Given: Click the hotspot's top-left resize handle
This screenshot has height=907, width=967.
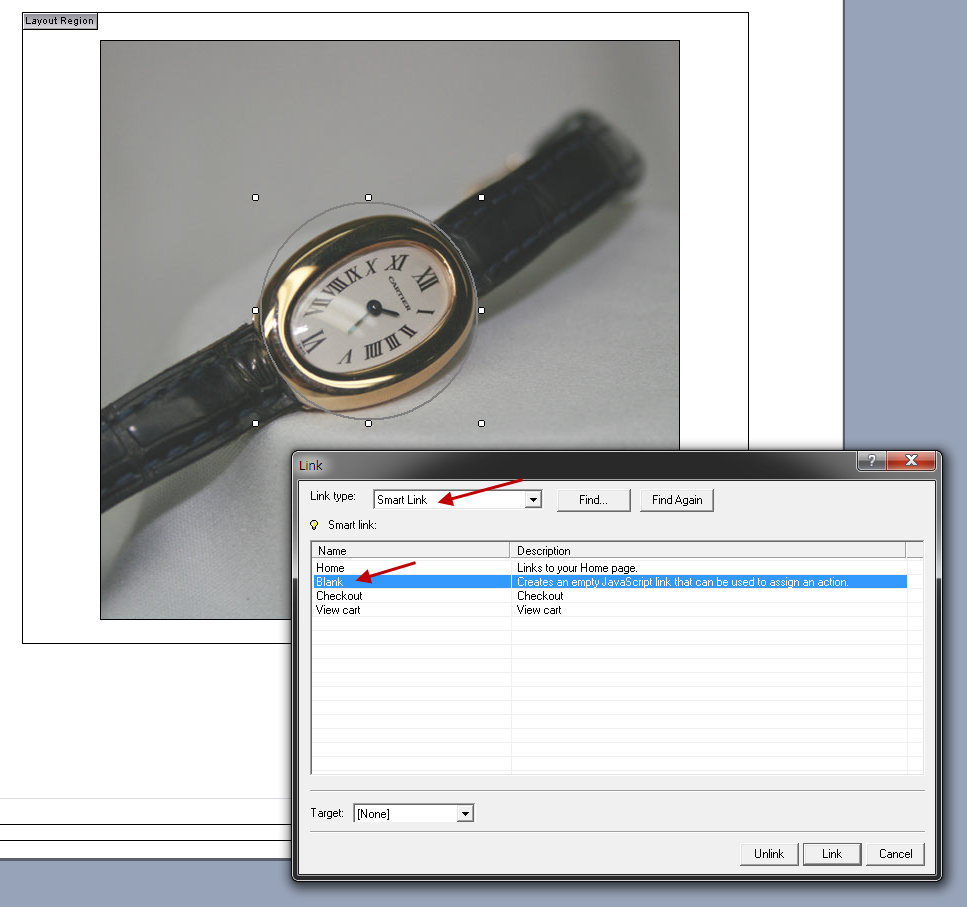Looking at the screenshot, I should pyautogui.click(x=255, y=197).
